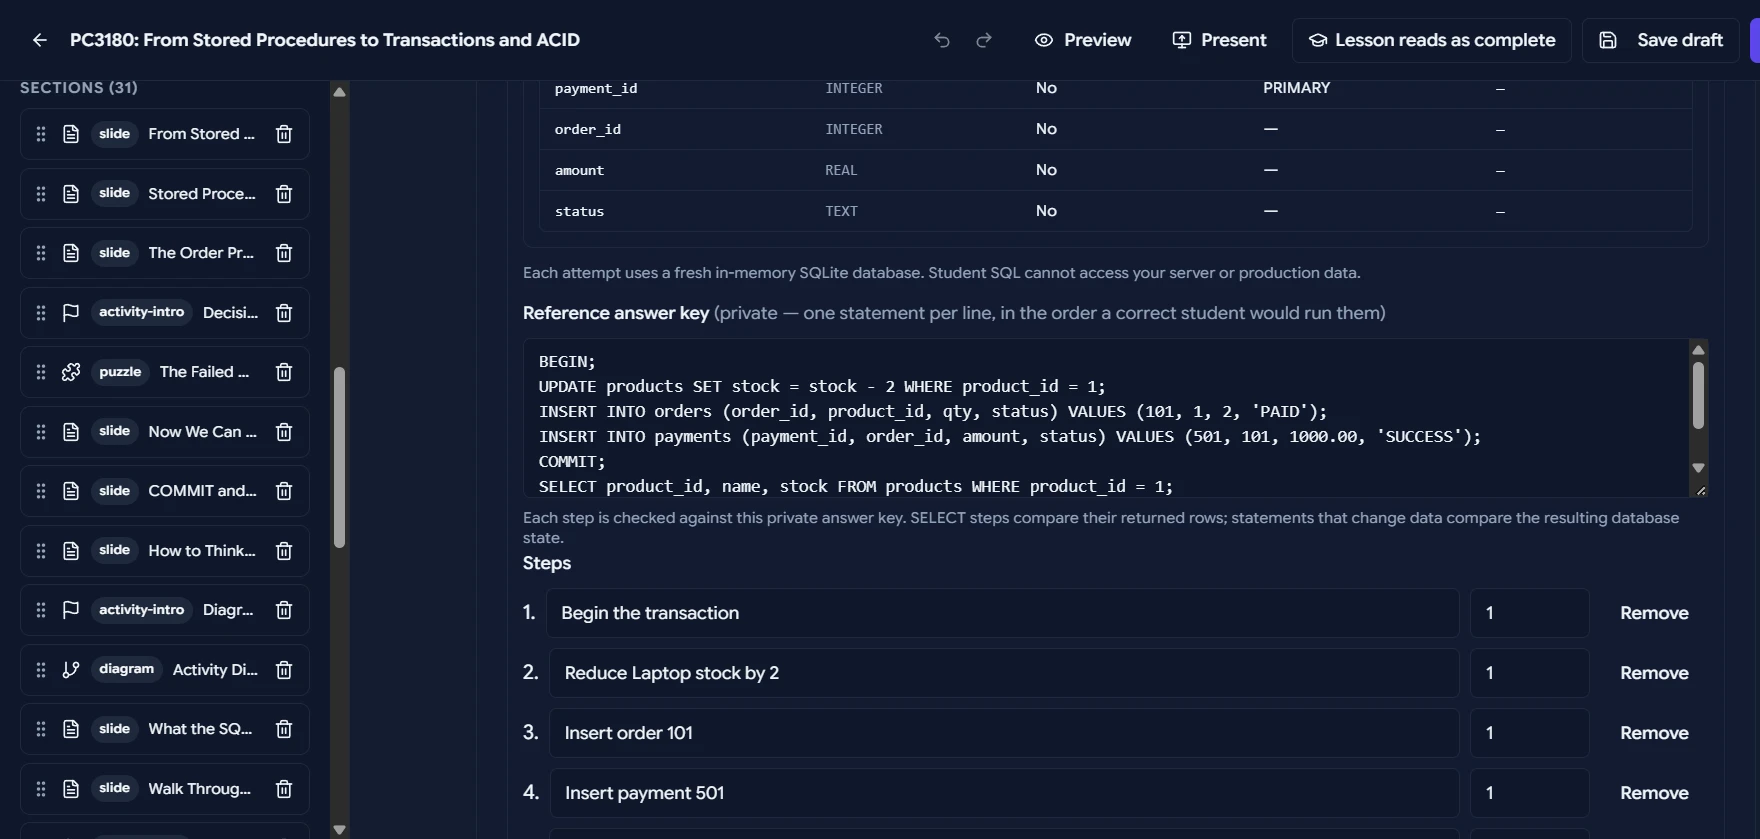Image resolution: width=1760 pixels, height=839 pixels.
Task: Delete the 'From Stored...' slide section
Action: tap(284, 134)
